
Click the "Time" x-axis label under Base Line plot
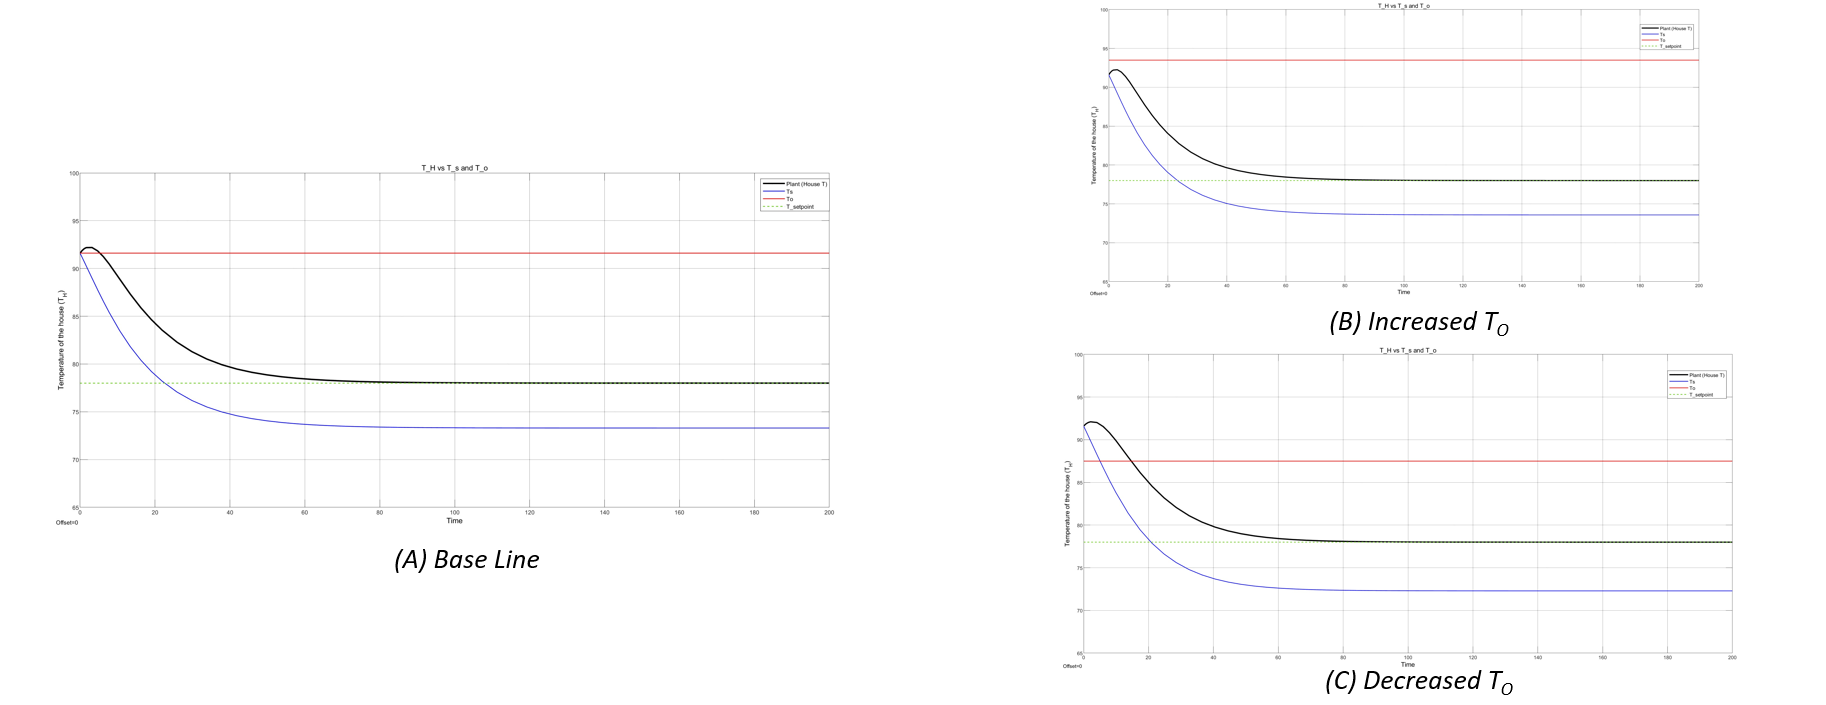(x=454, y=521)
